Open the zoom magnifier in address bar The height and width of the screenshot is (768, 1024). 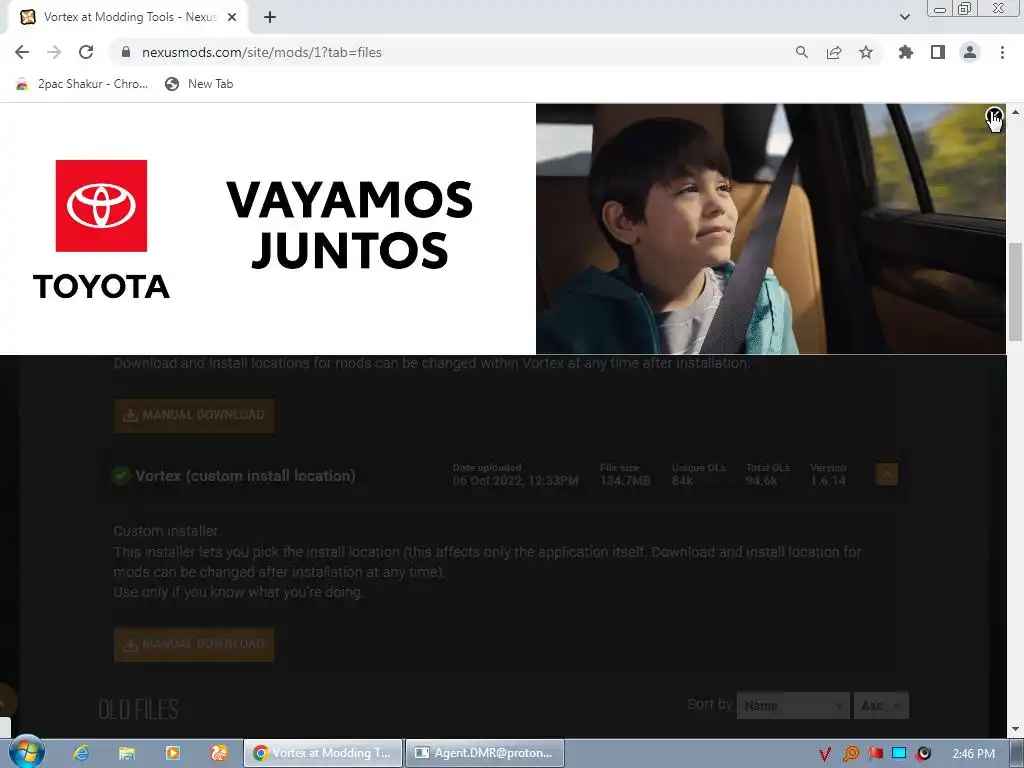click(801, 52)
